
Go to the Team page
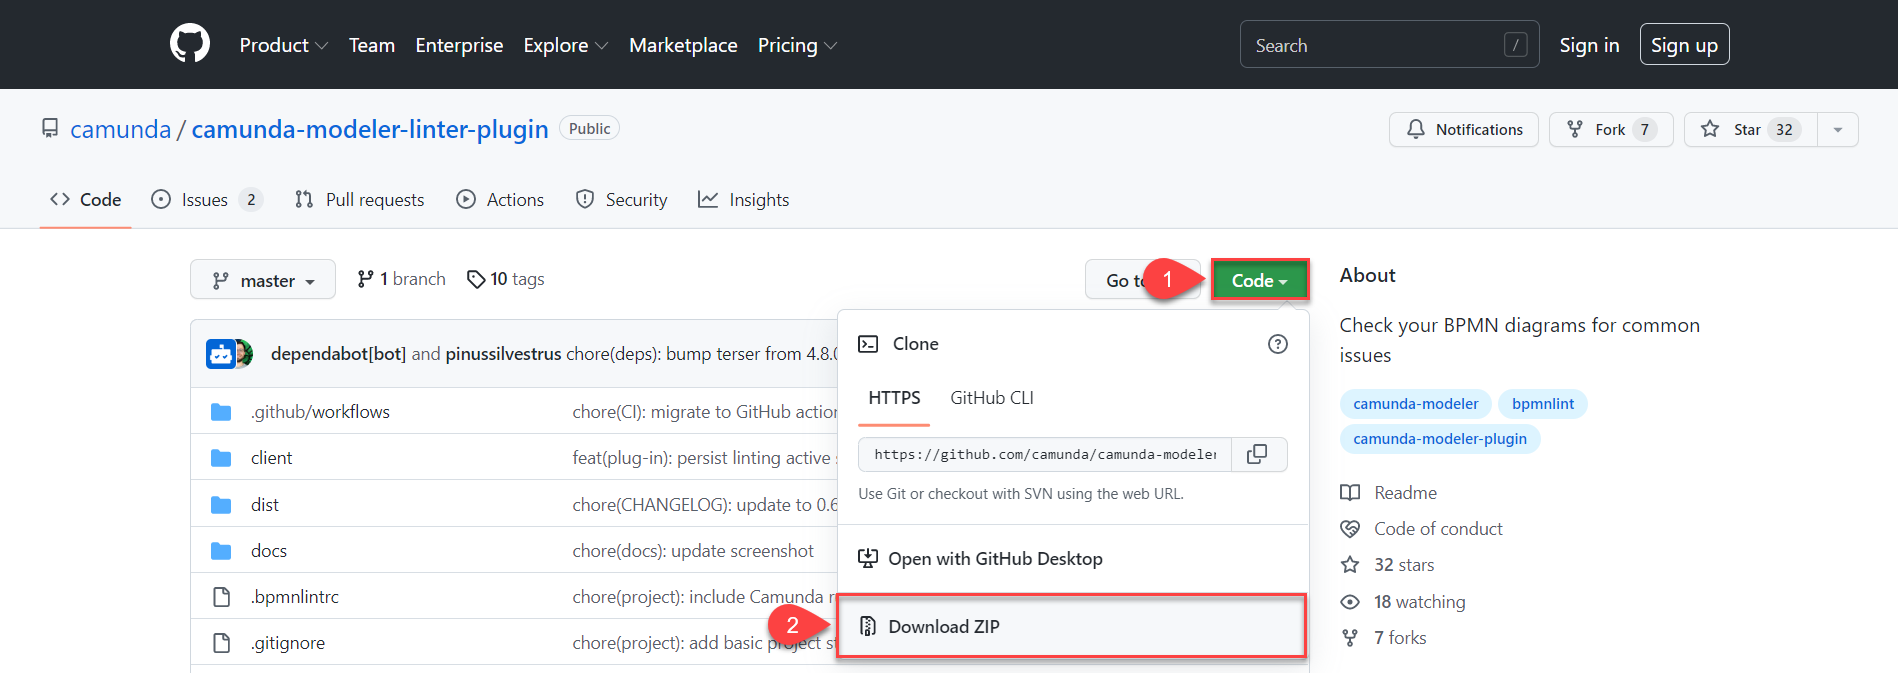[372, 45]
